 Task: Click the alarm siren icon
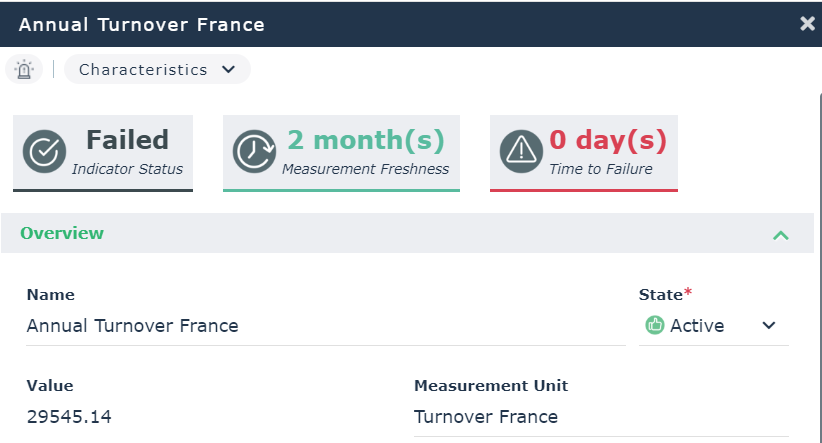pyautogui.click(x=25, y=70)
